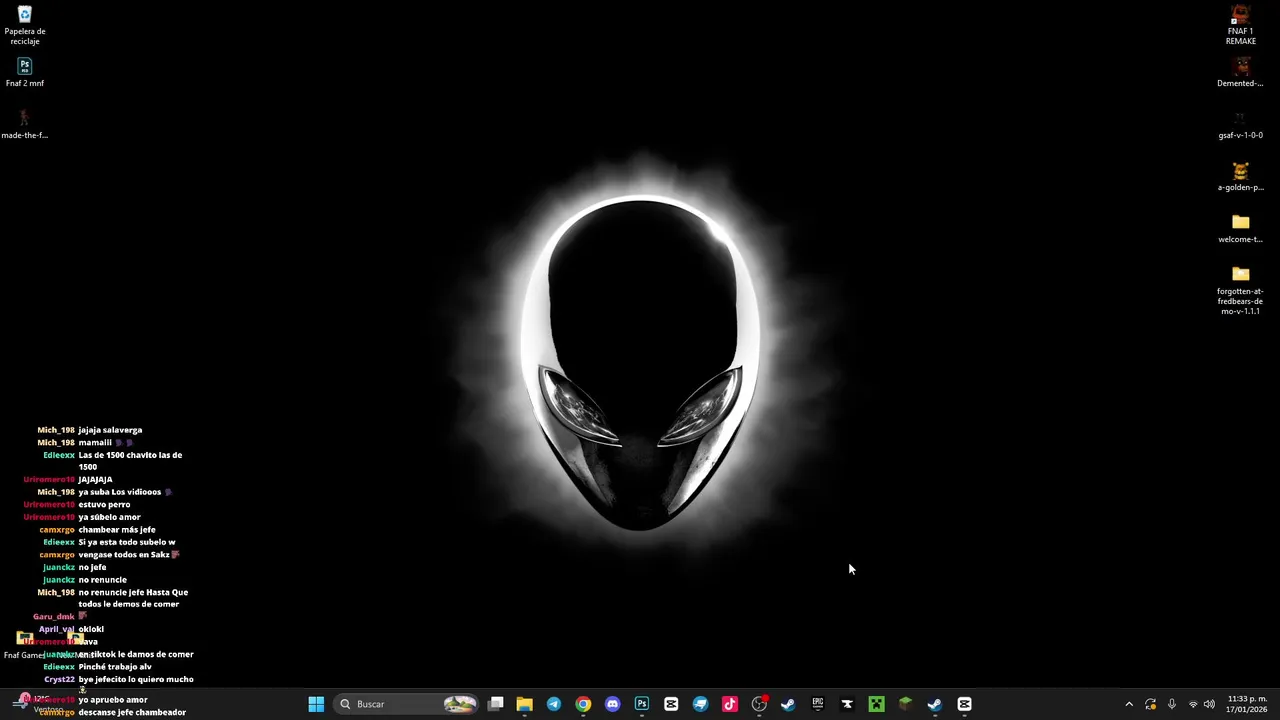Open the Windows Start menu
The image size is (1280, 720).
(x=316, y=704)
